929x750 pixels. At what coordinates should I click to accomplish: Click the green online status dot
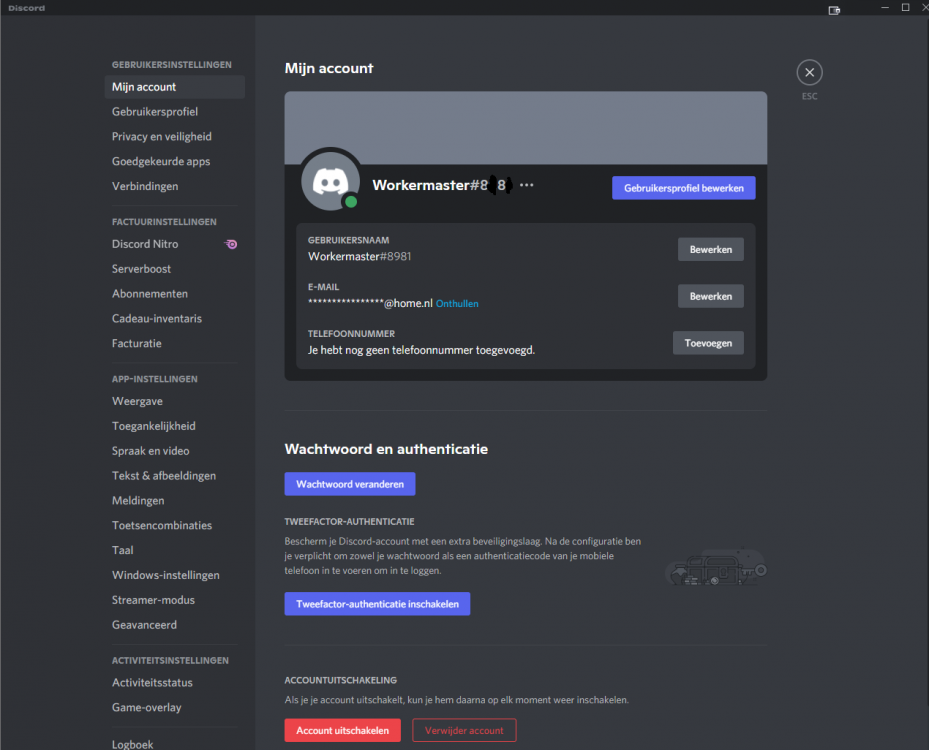351,201
